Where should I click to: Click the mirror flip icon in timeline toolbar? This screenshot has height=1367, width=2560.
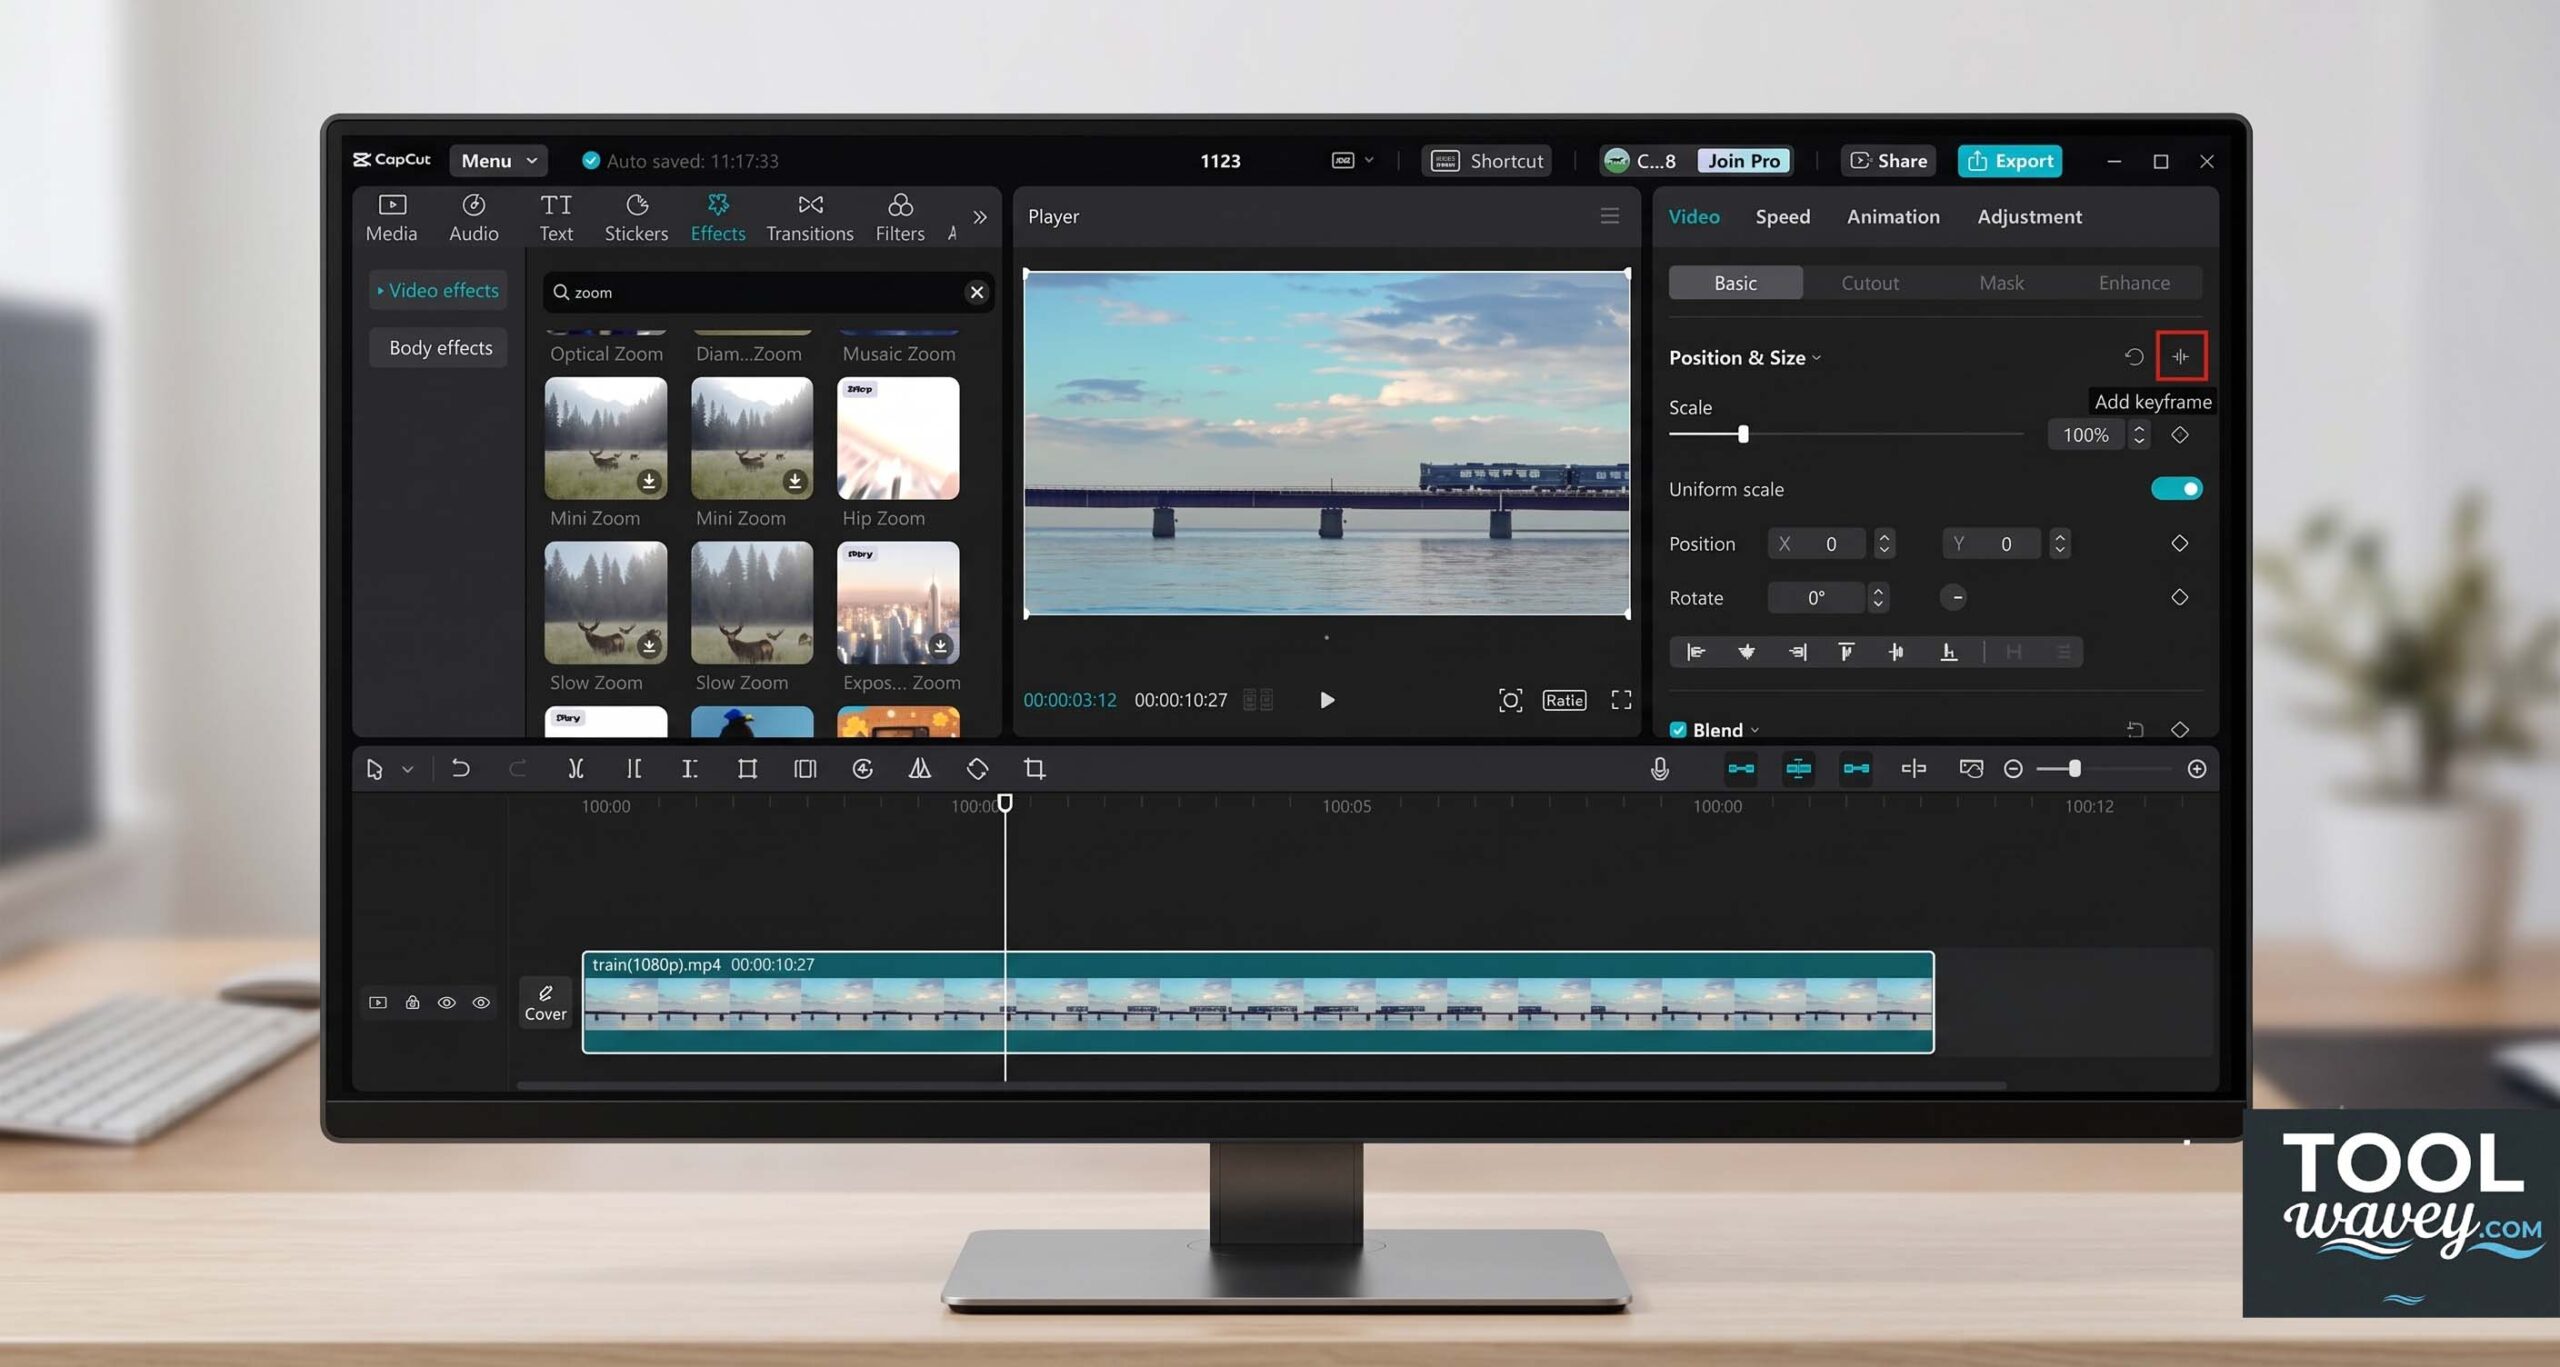coord(920,768)
